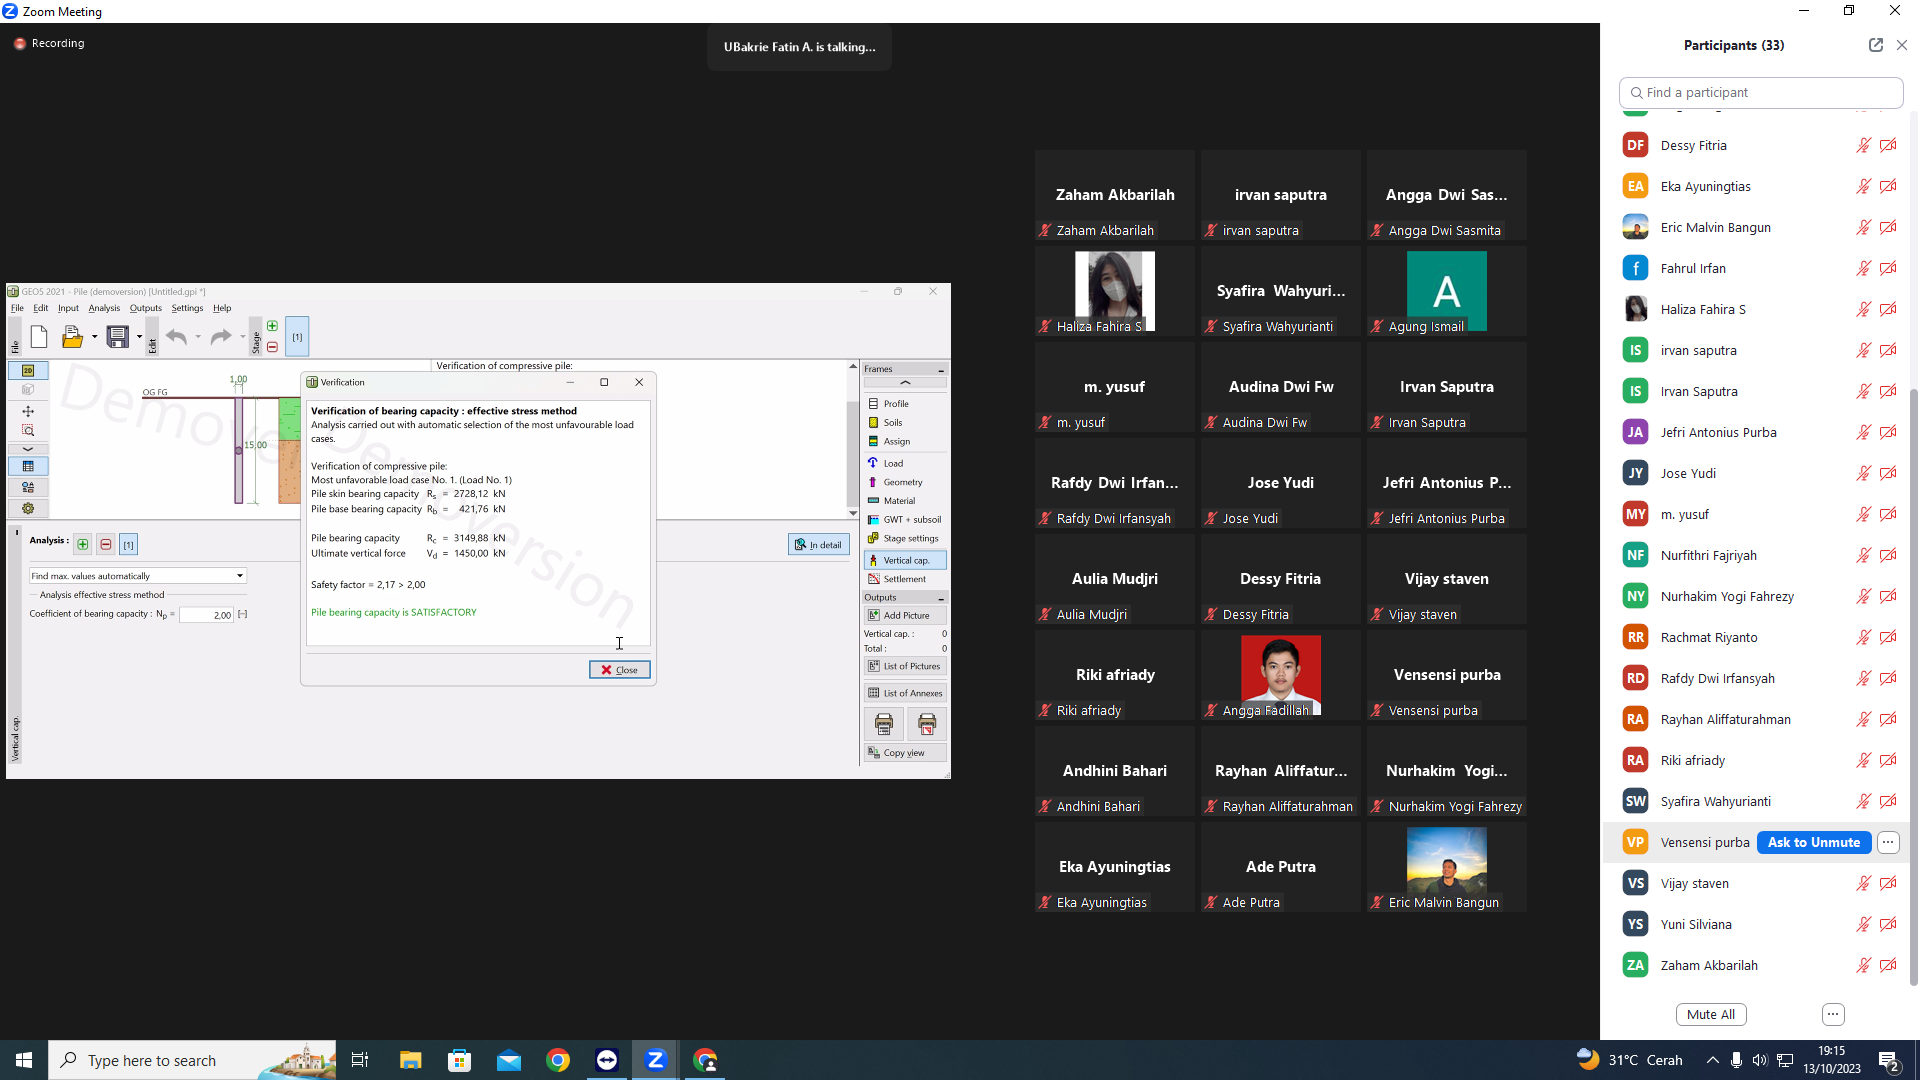
Task: Click Copy view button
Action: (x=905, y=753)
